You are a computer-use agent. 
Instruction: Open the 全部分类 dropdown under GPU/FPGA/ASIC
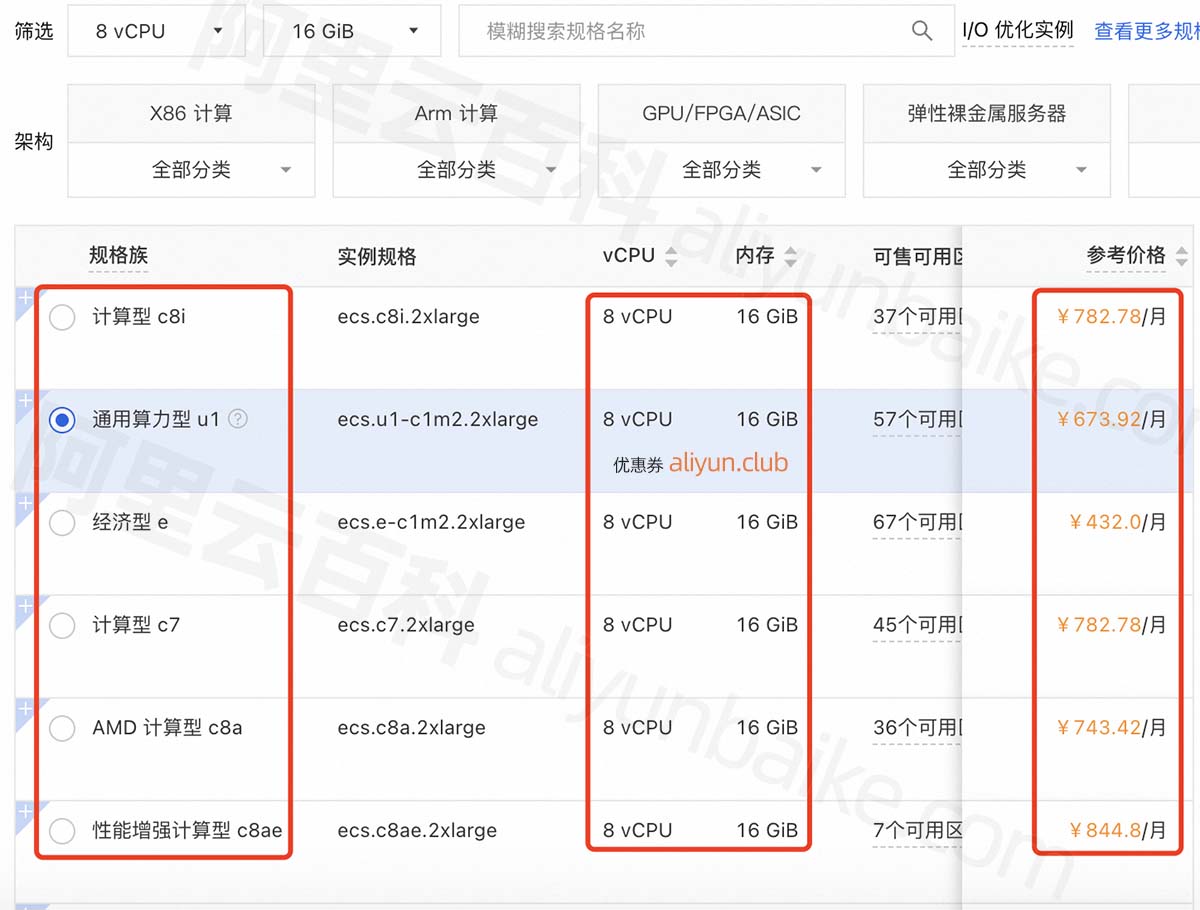pos(721,170)
